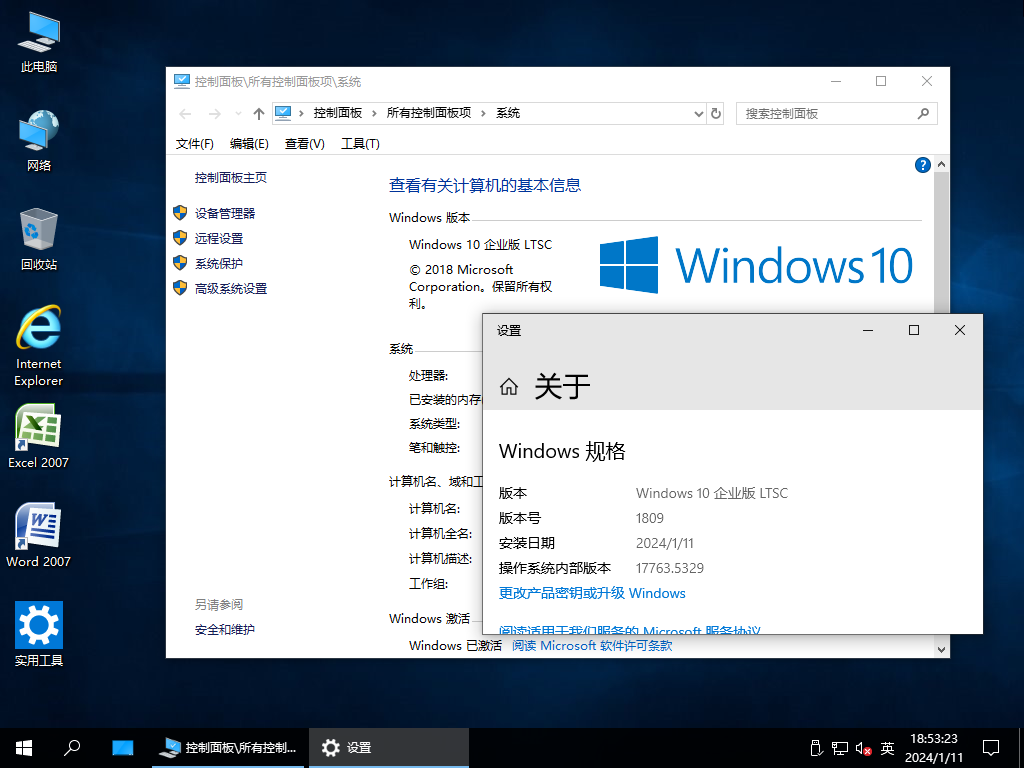1024x768 pixels.
Task: Select the 实用工具 desktop icon
Action: click(x=39, y=634)
